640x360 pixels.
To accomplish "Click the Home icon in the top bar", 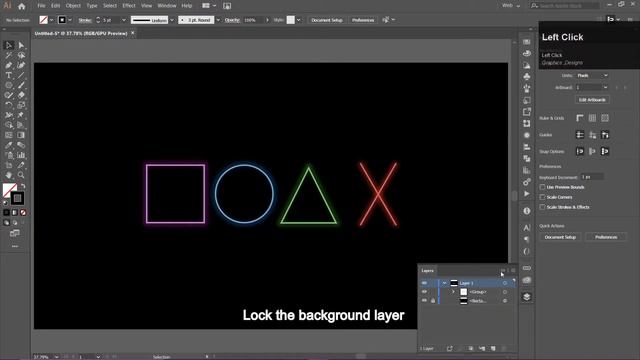I will tap(22, 6).
